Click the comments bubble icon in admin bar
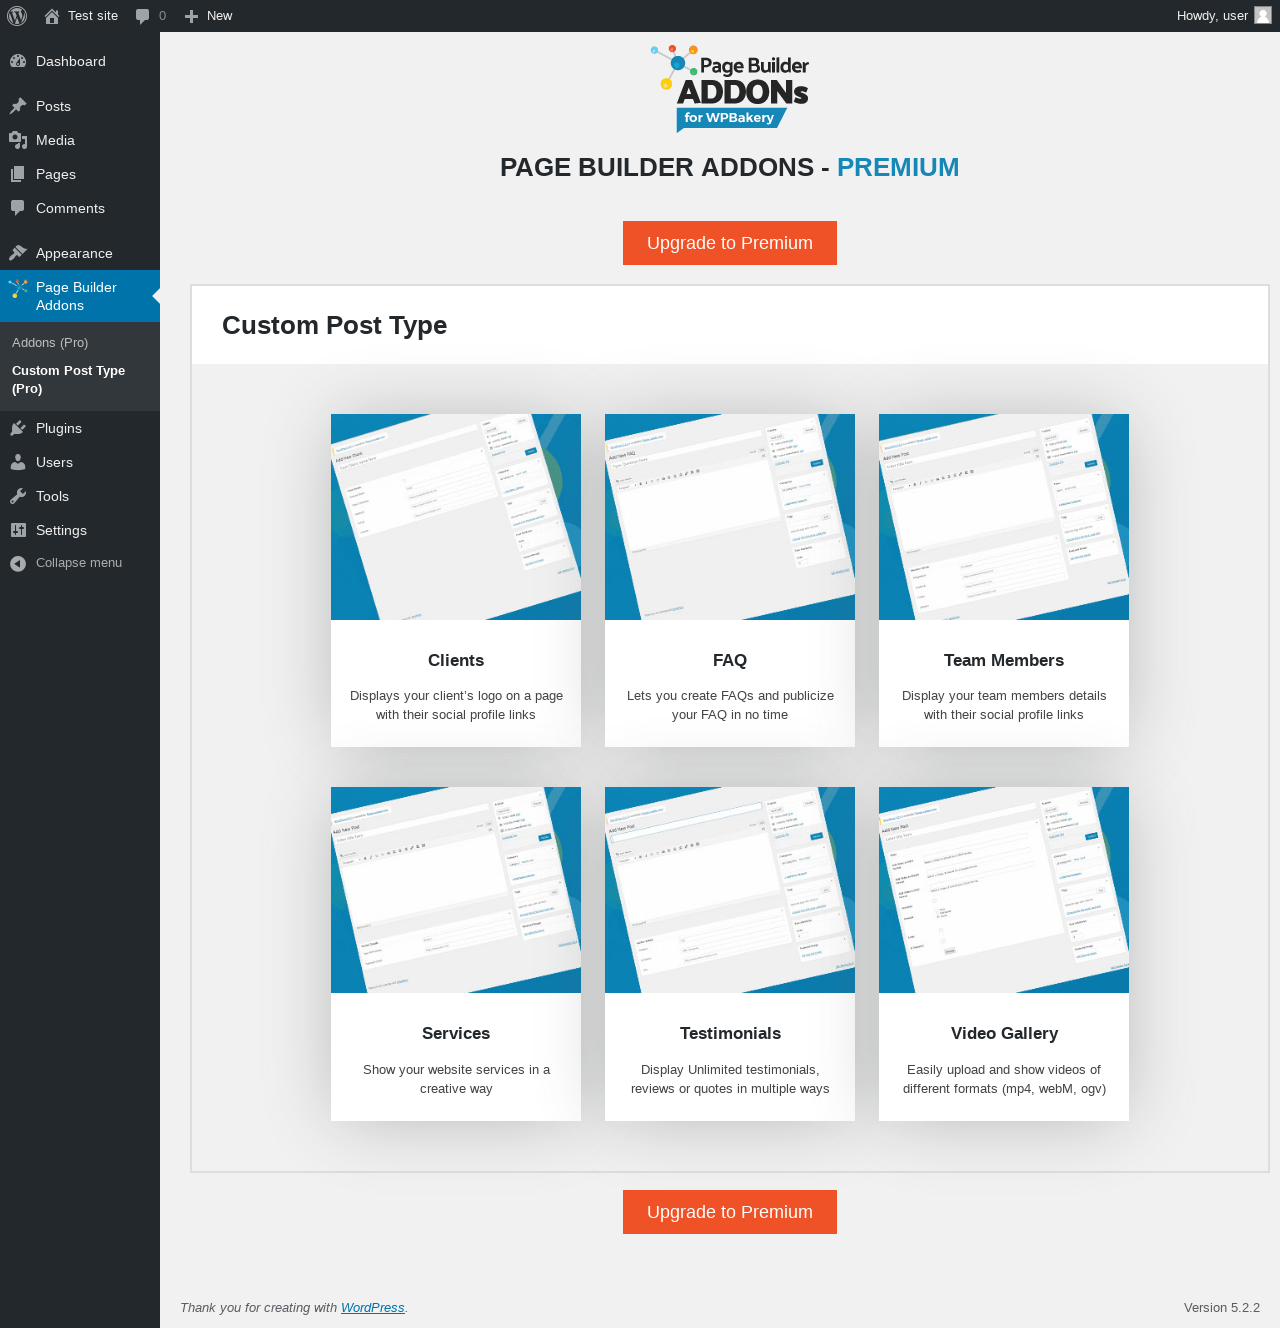The image size is (1280, 1328). point(143,16)
